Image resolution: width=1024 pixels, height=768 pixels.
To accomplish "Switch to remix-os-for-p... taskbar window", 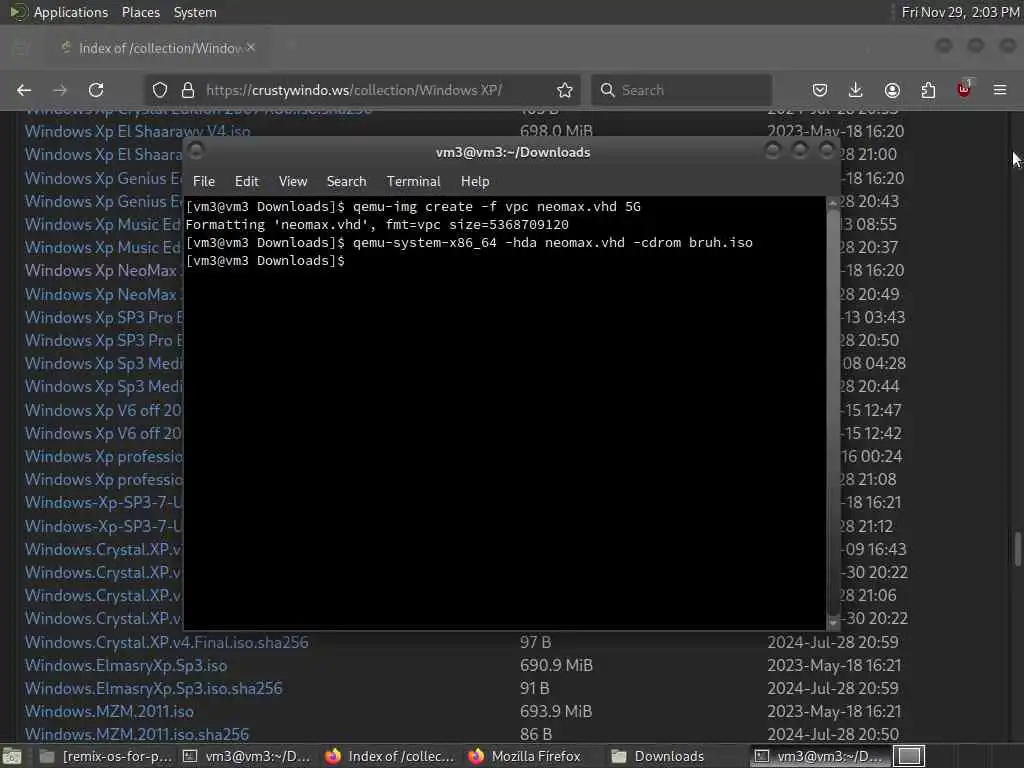I will pos(106,756).
